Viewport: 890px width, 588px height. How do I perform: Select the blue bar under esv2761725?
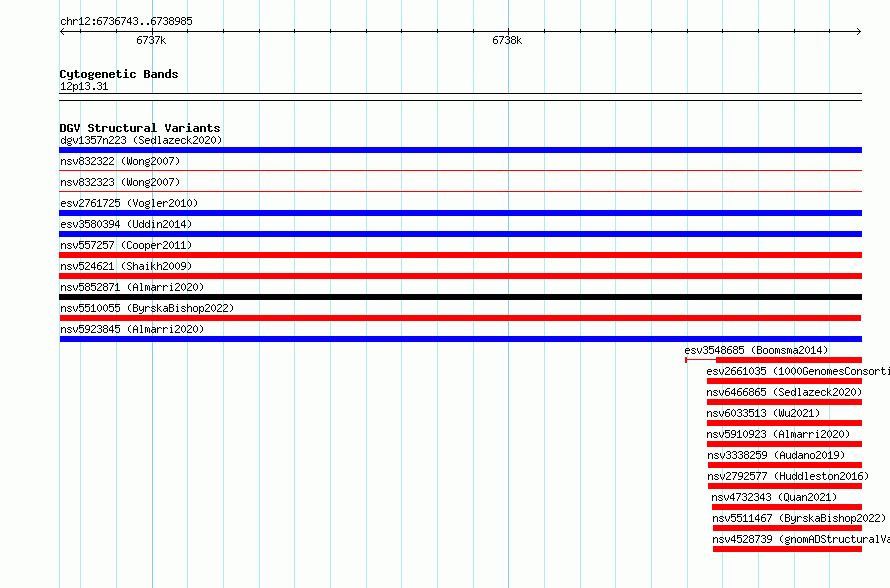point(460,213)
